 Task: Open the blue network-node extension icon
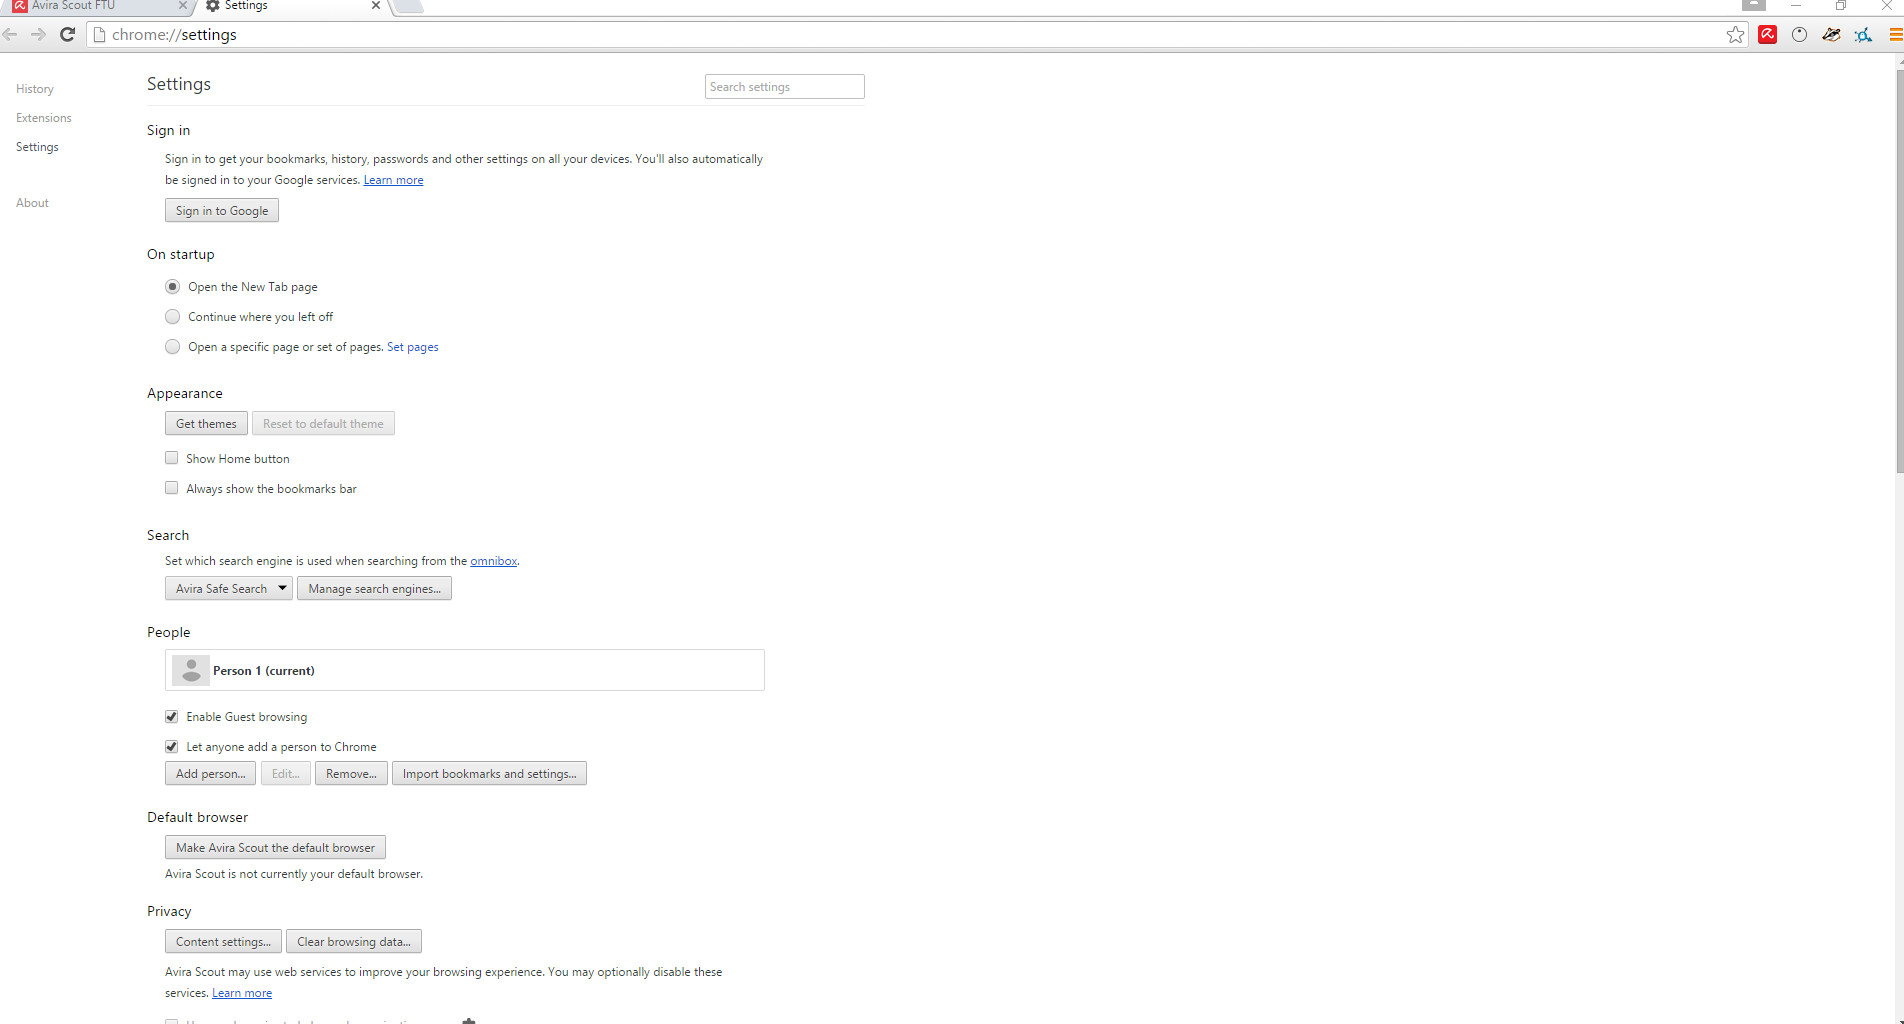click(x=1863, y=35)
